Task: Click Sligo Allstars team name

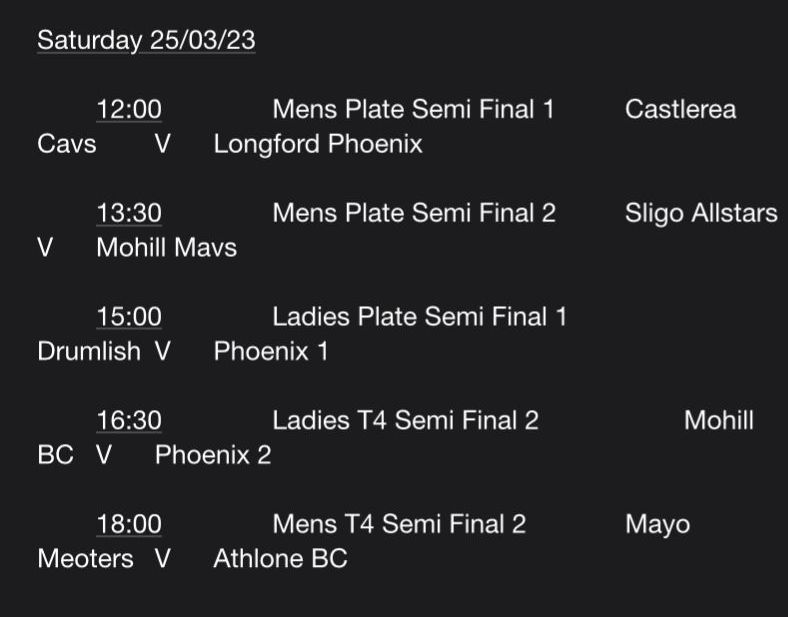Action: click(x=702, y=213)
